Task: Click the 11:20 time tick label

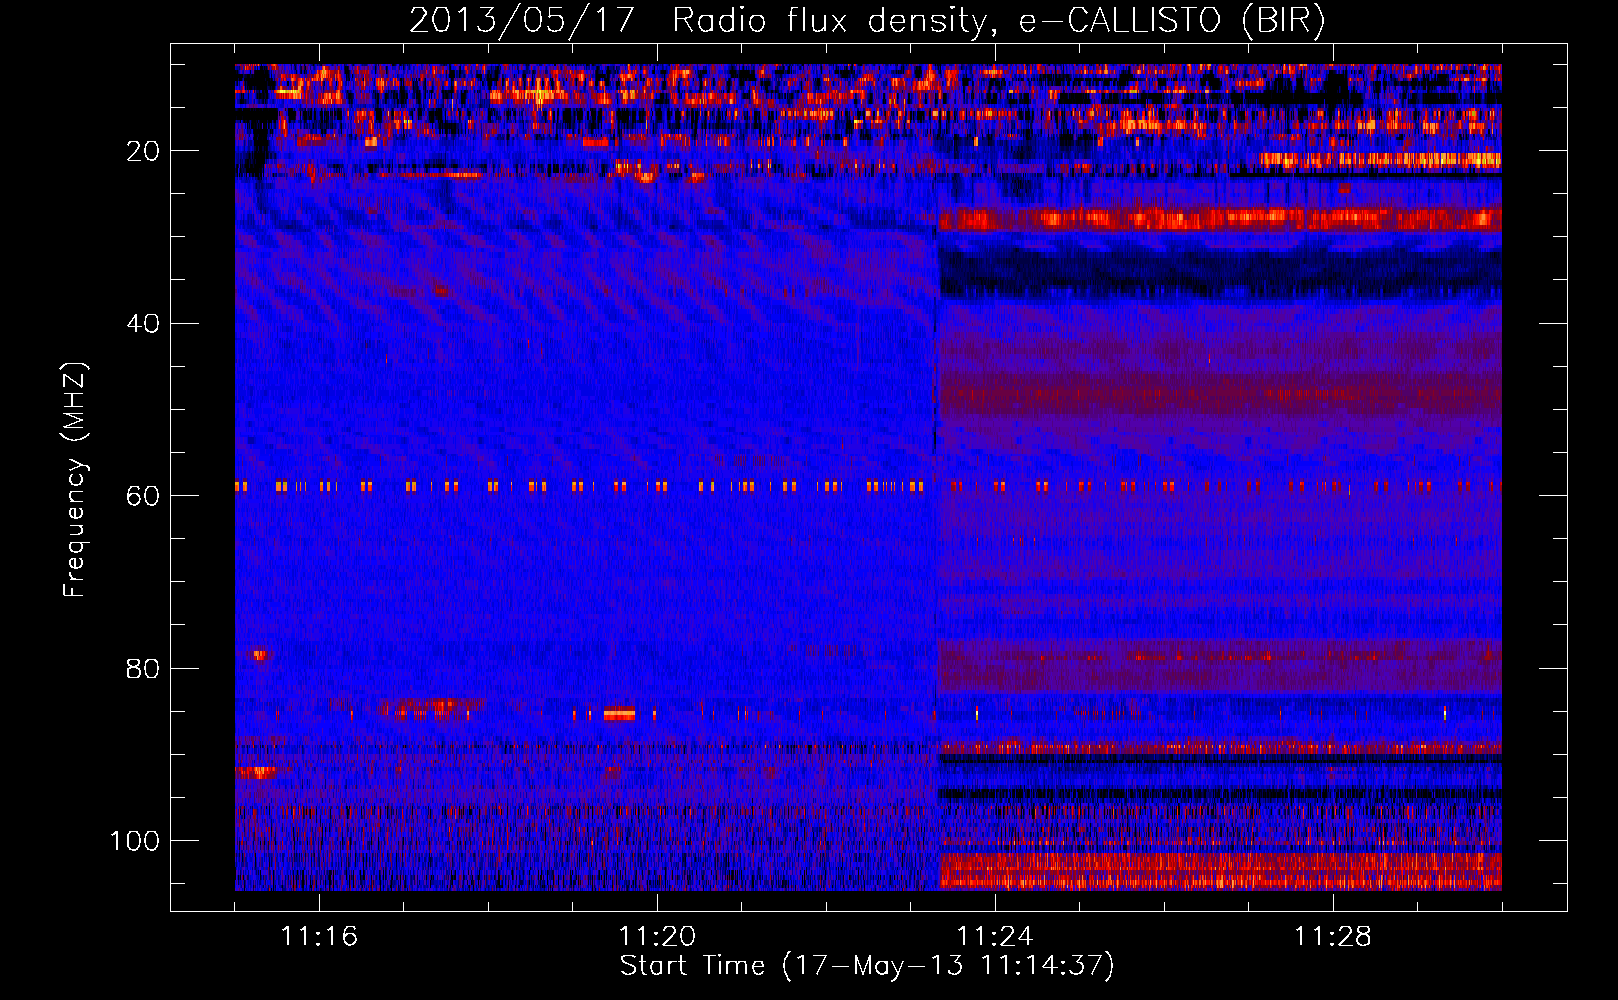Action: [x=657, y=937]
